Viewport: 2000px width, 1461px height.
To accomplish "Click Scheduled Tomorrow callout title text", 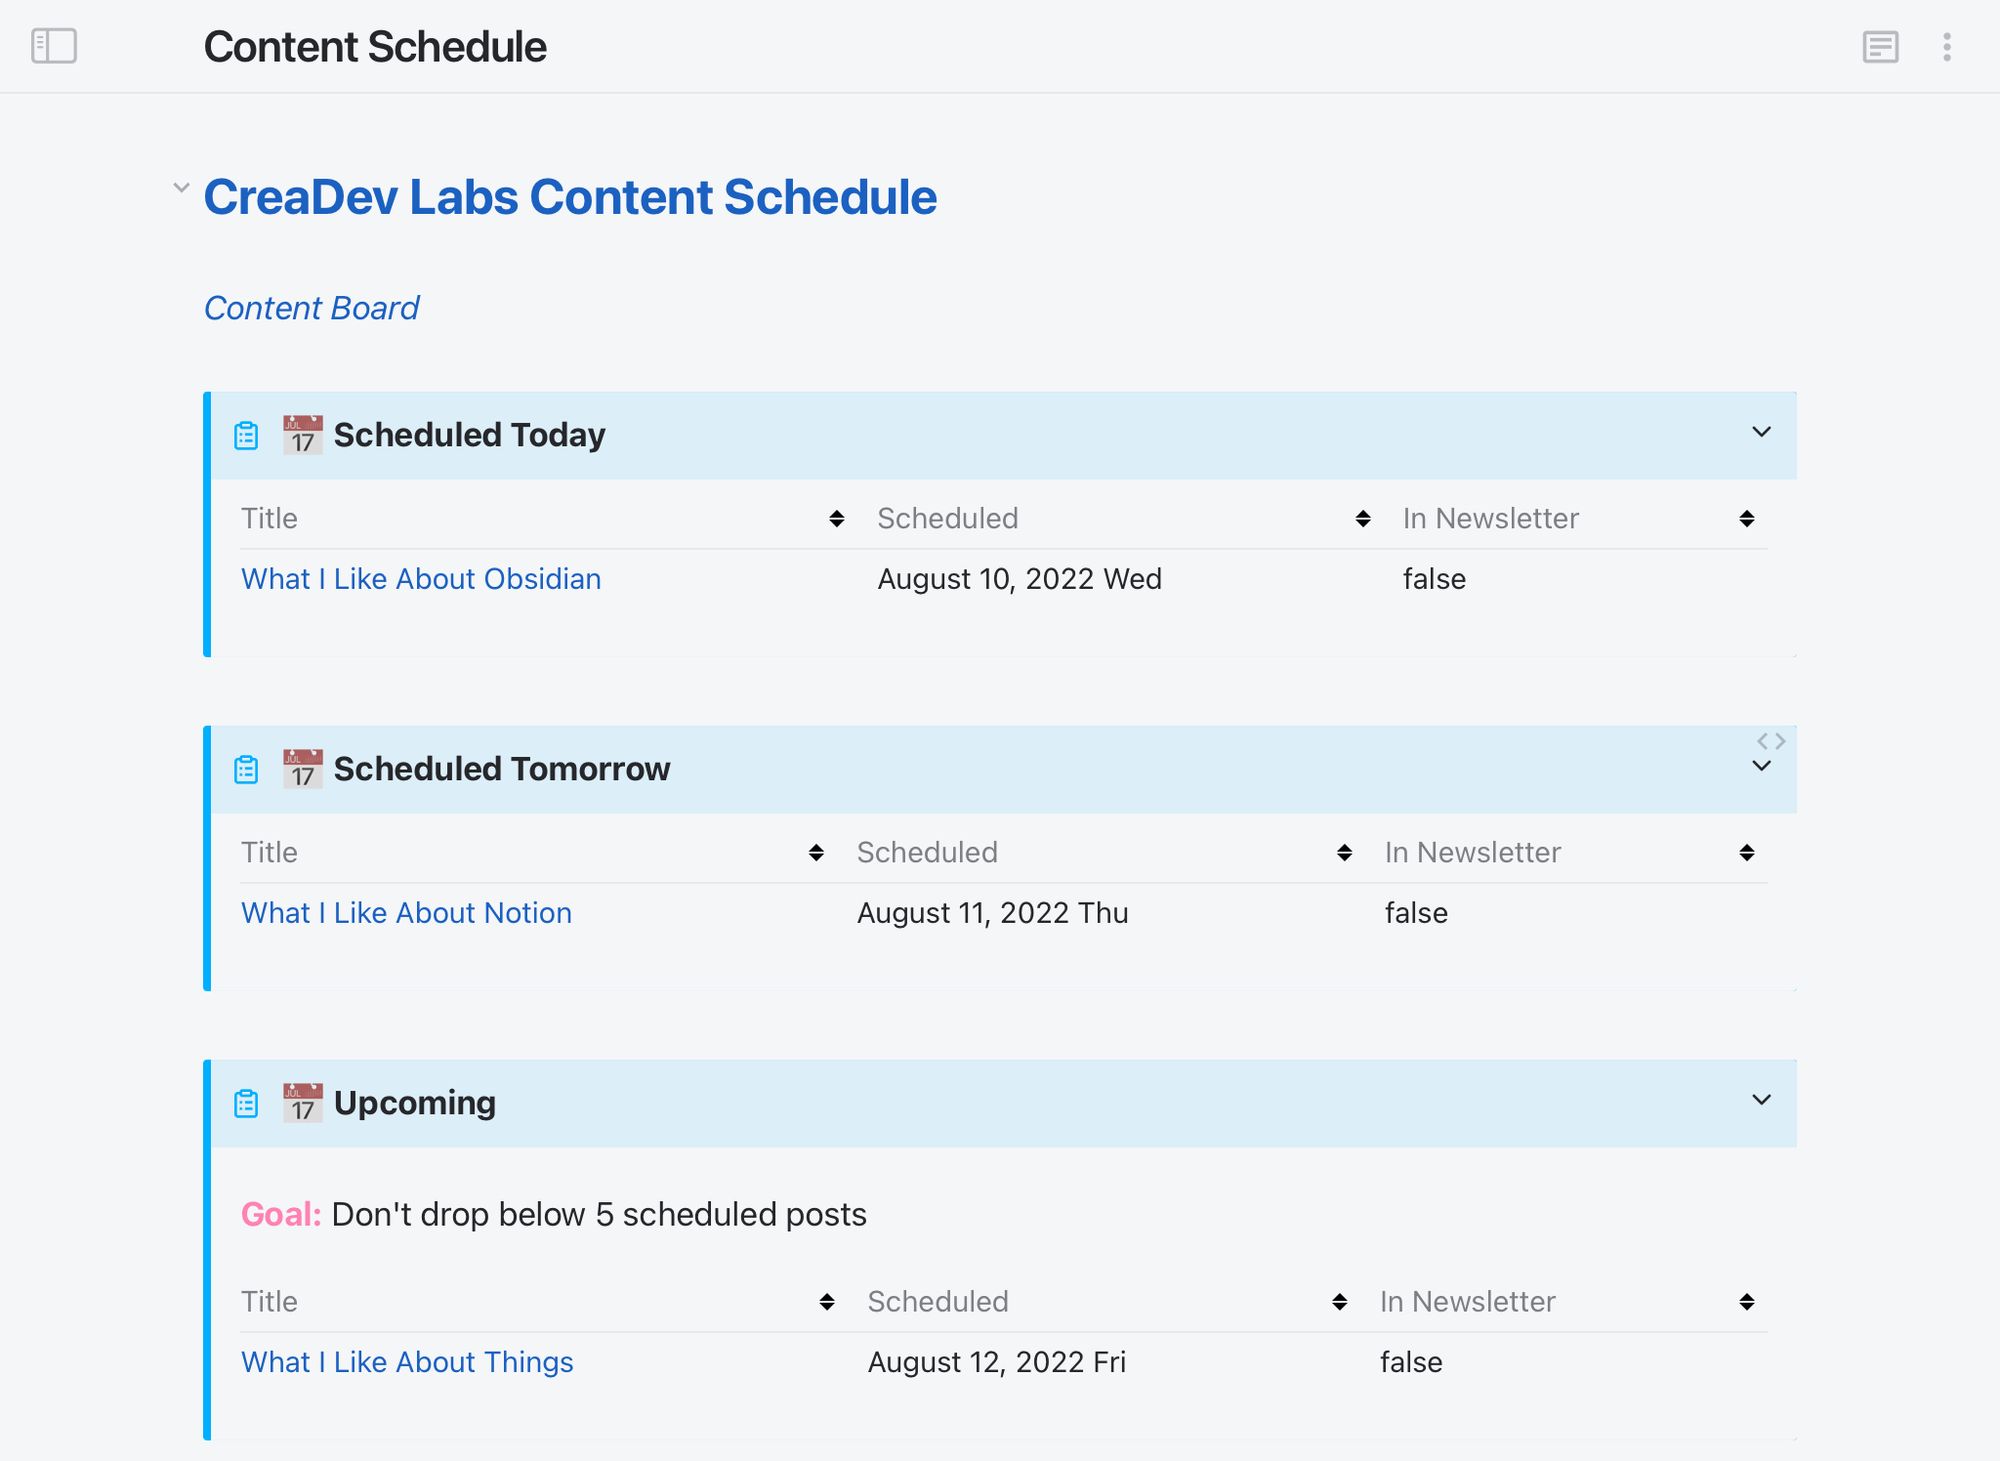I will coord(501,769).
